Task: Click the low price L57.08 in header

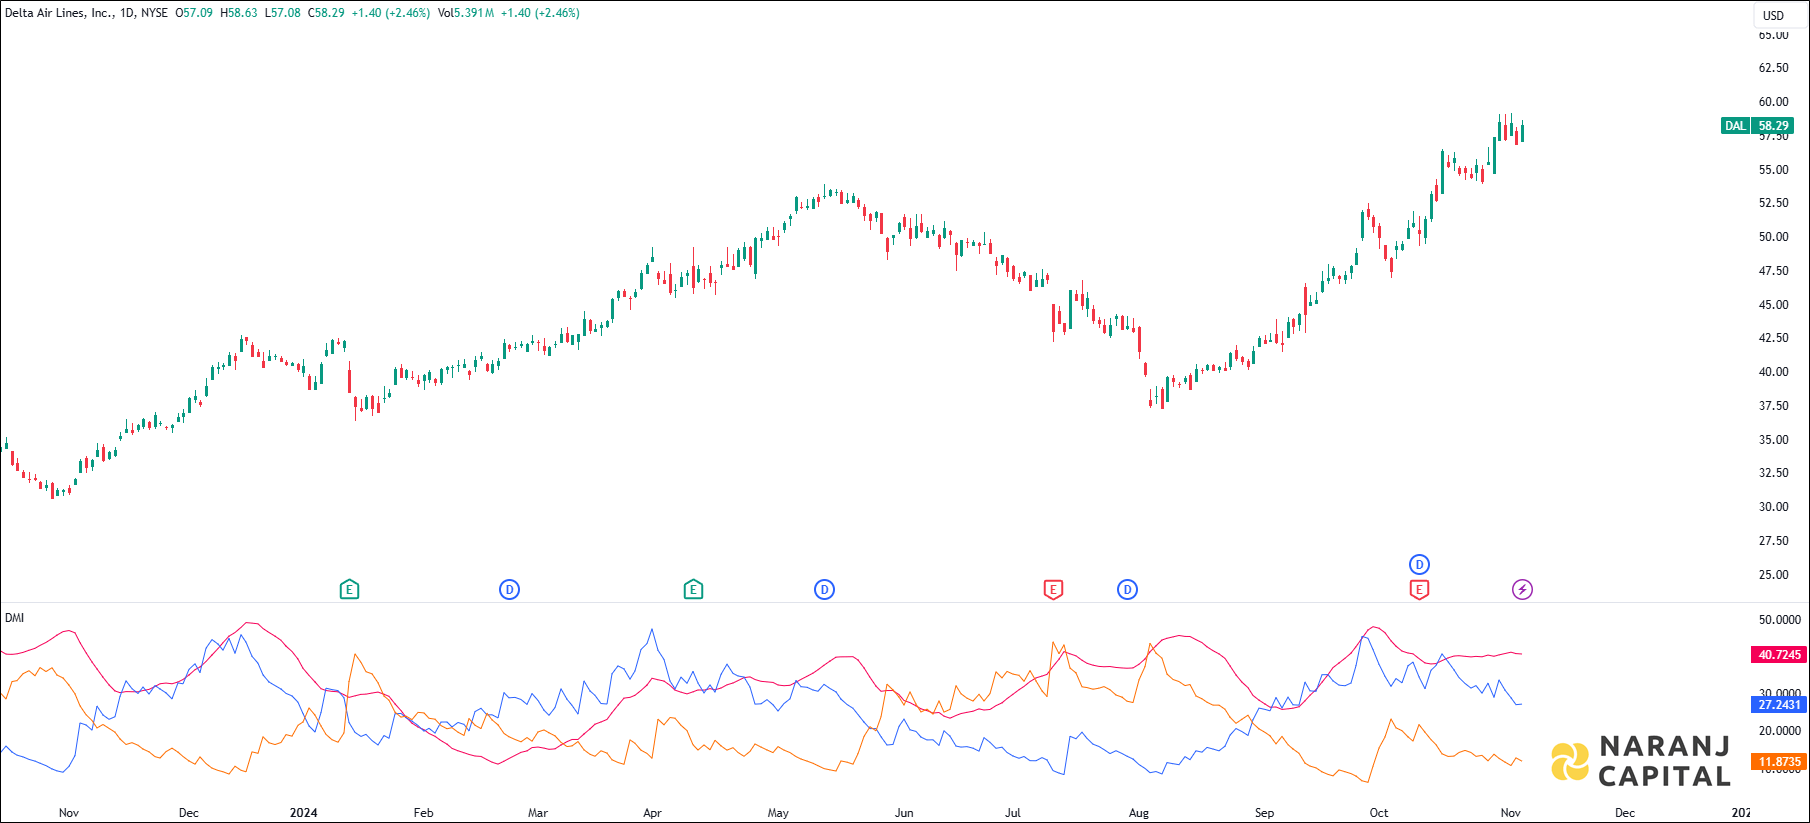Action: pyautogui.click(x=282, y=13)
